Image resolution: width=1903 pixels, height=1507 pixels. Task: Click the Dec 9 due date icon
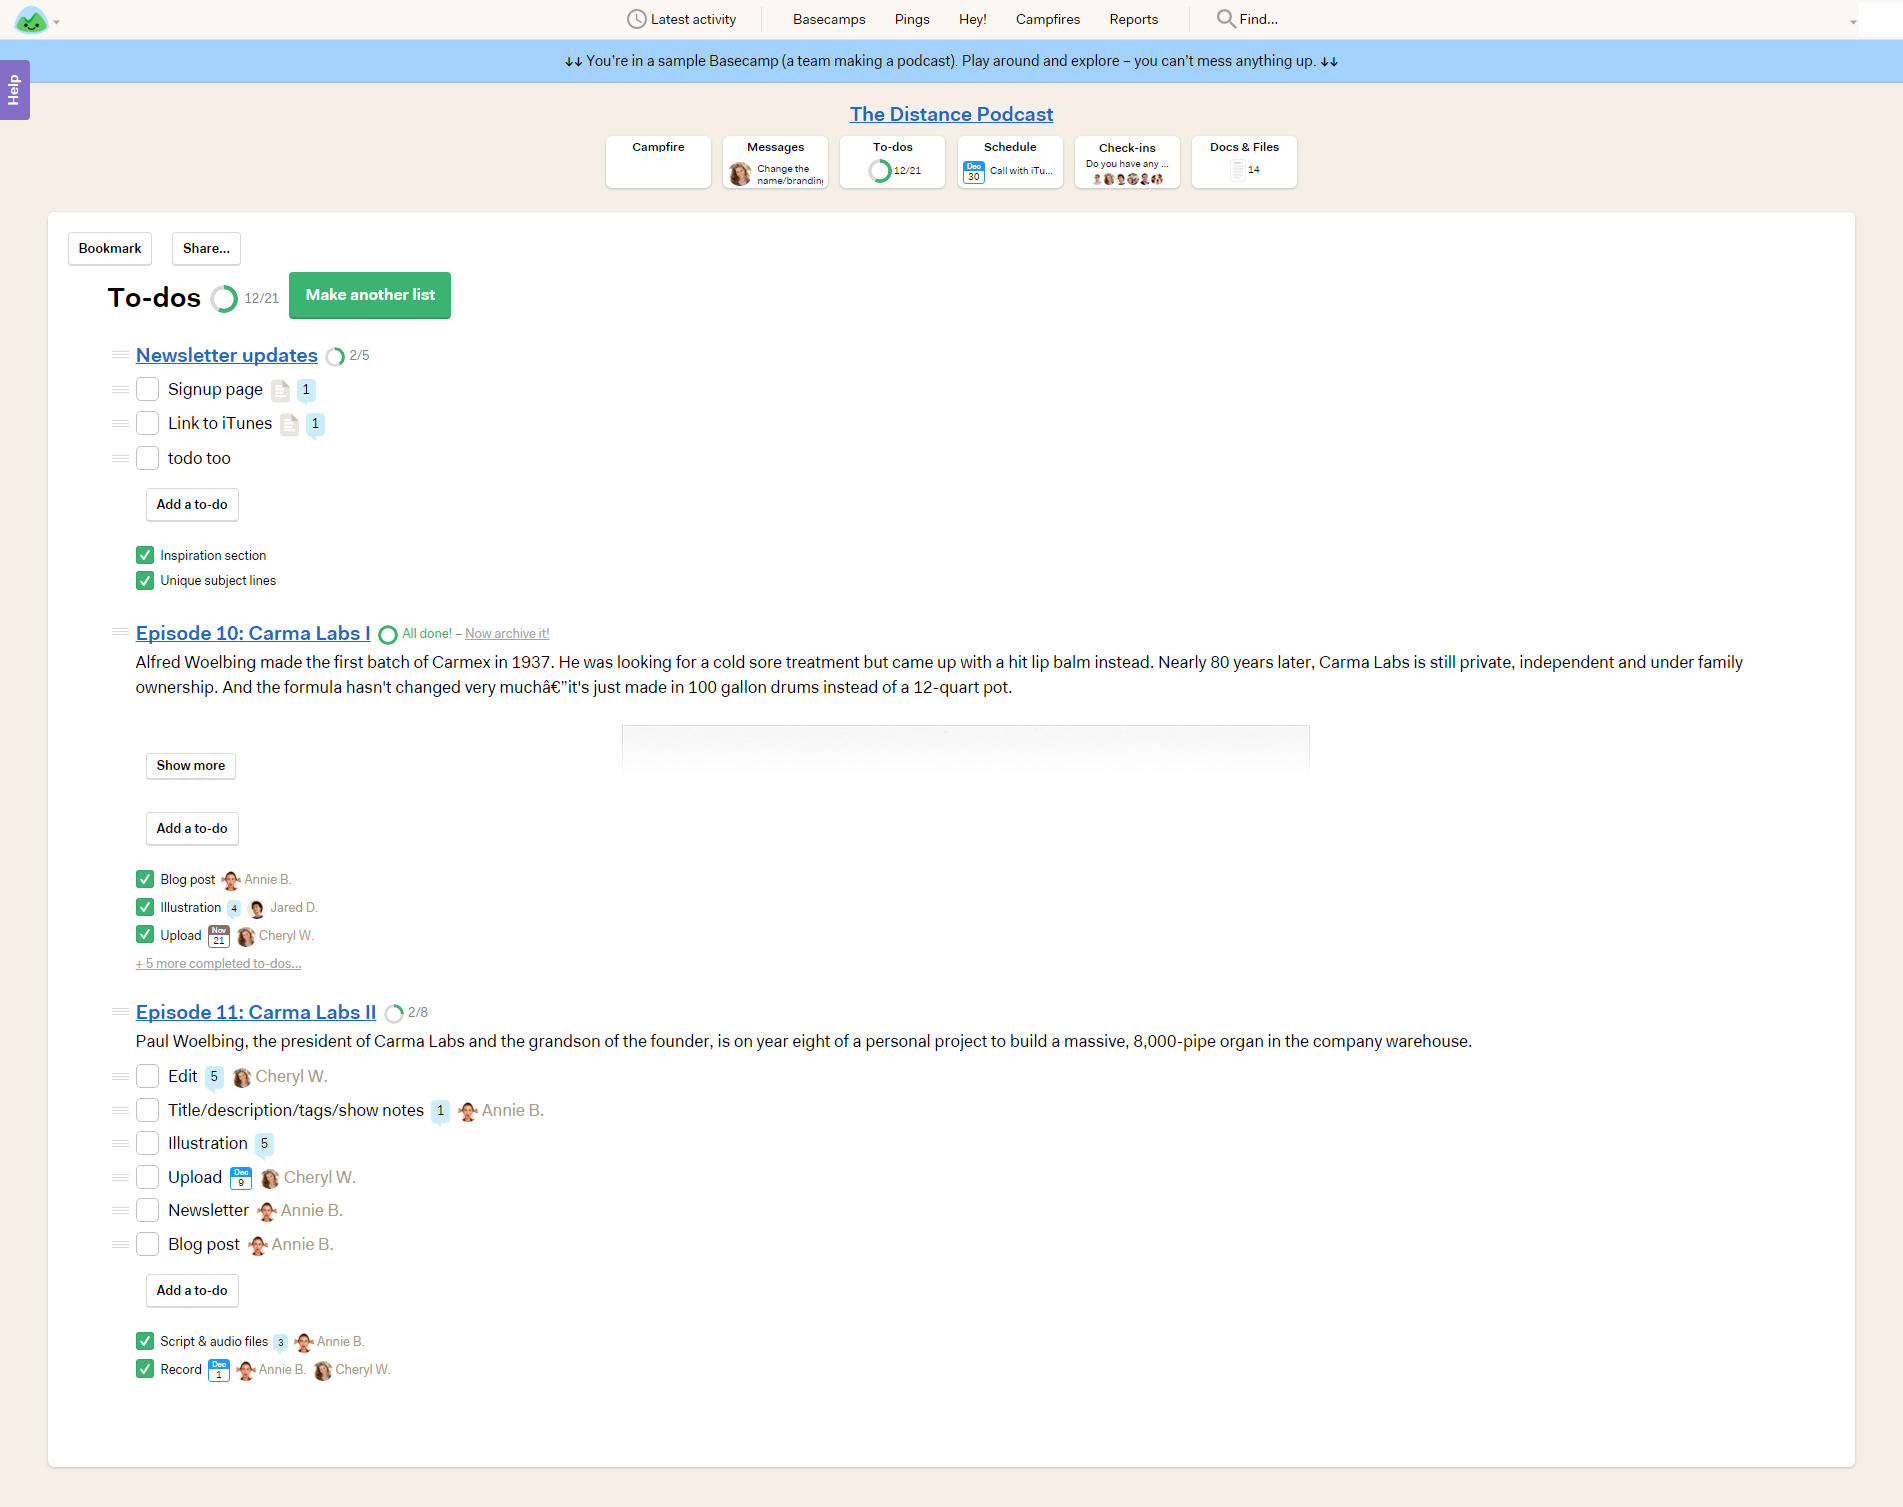(x=241, y=1178)
